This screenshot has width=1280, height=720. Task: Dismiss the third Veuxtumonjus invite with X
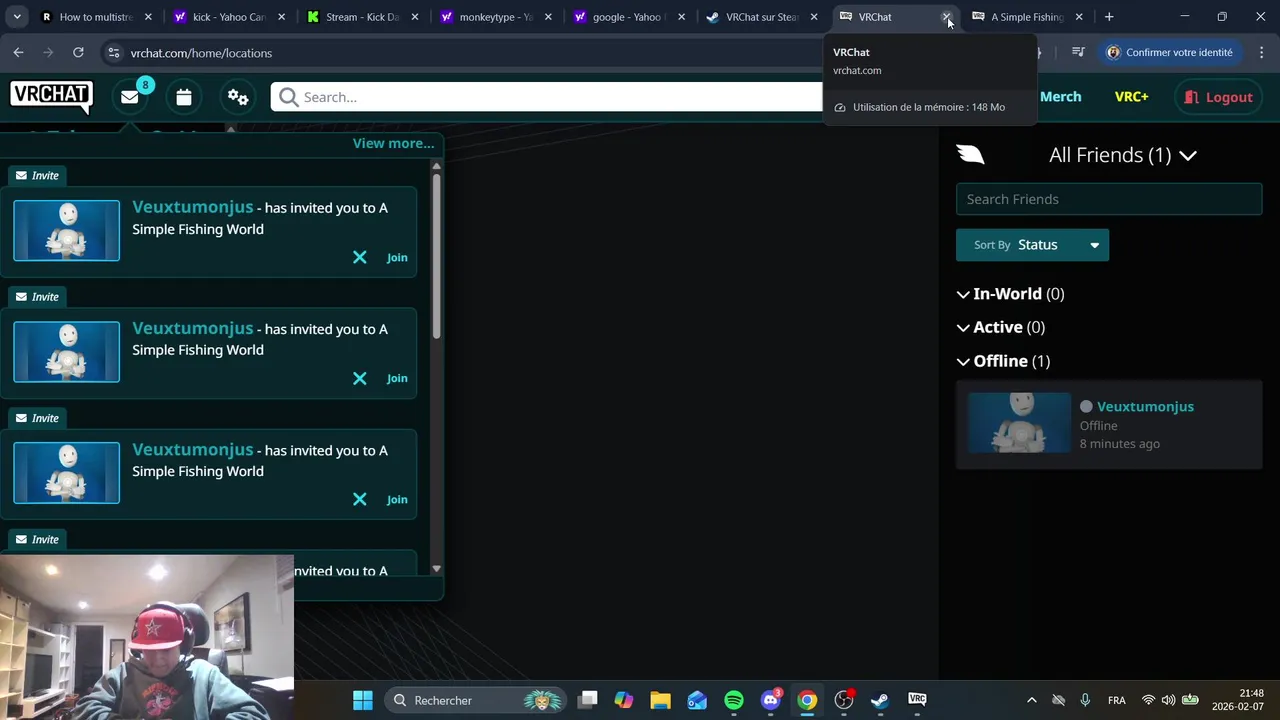(360, 499)
